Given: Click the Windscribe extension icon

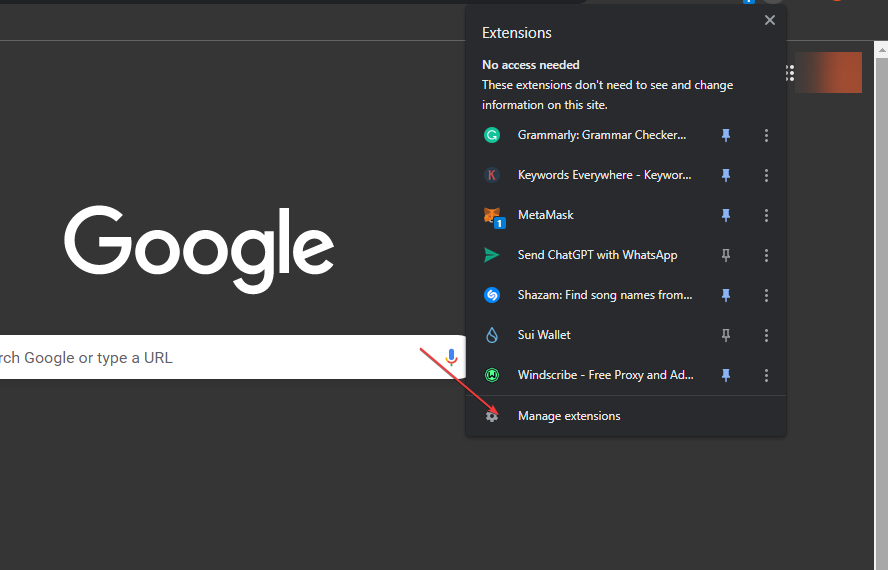Looking at the screenshot, I should pos(492,375).
